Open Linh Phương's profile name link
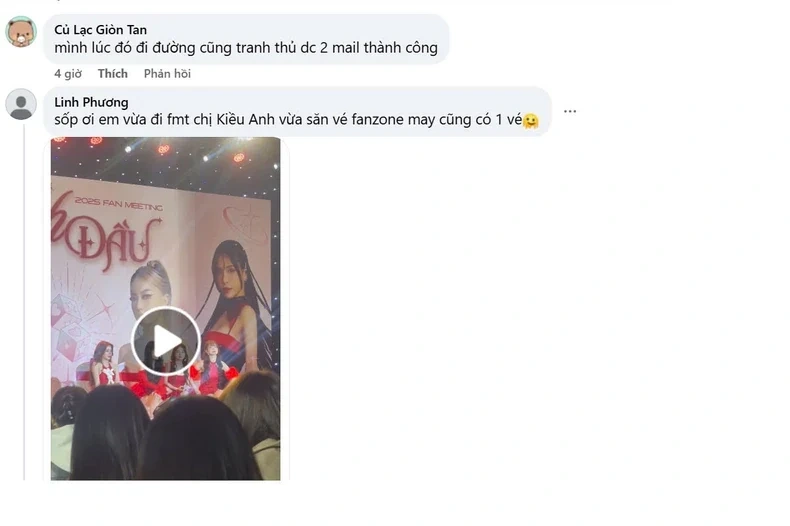 pos(91,102)
